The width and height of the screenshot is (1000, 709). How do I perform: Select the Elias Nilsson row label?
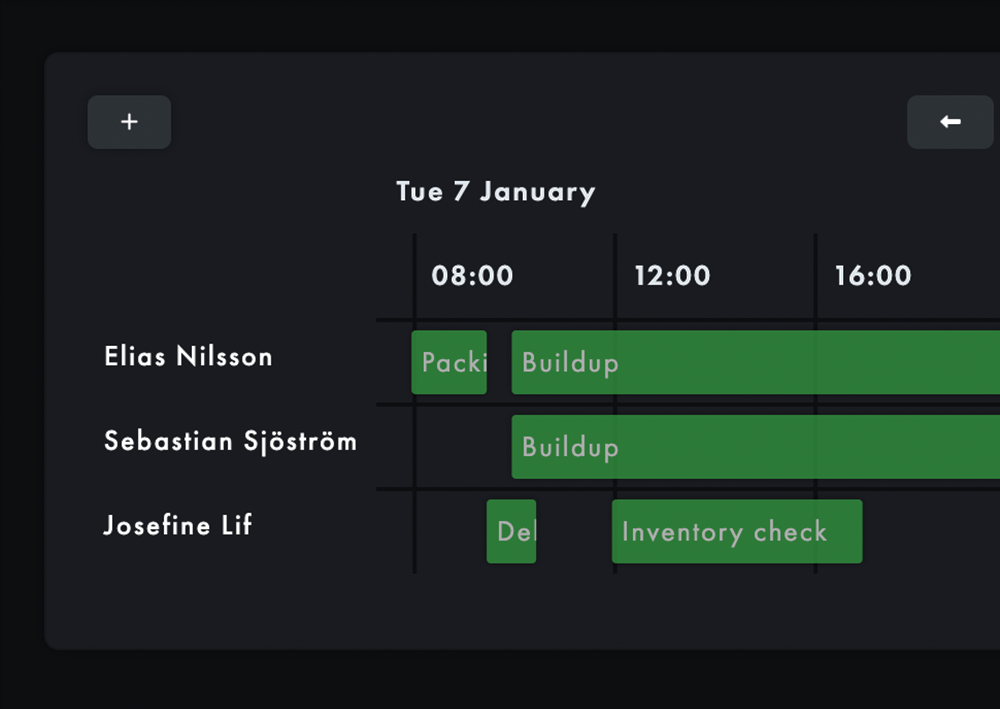point(188,357)
